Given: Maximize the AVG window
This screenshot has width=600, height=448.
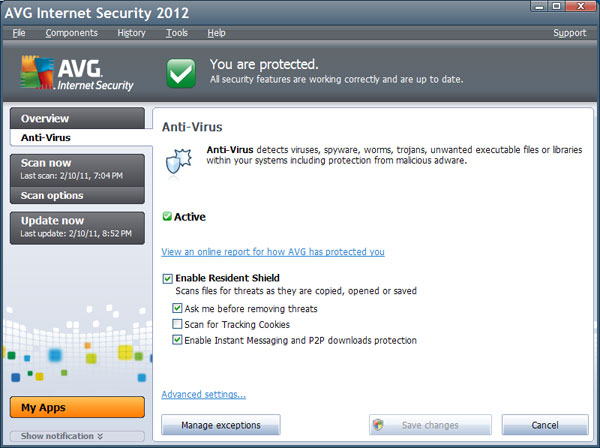Looking at the screenshot, I should [557, 6].
